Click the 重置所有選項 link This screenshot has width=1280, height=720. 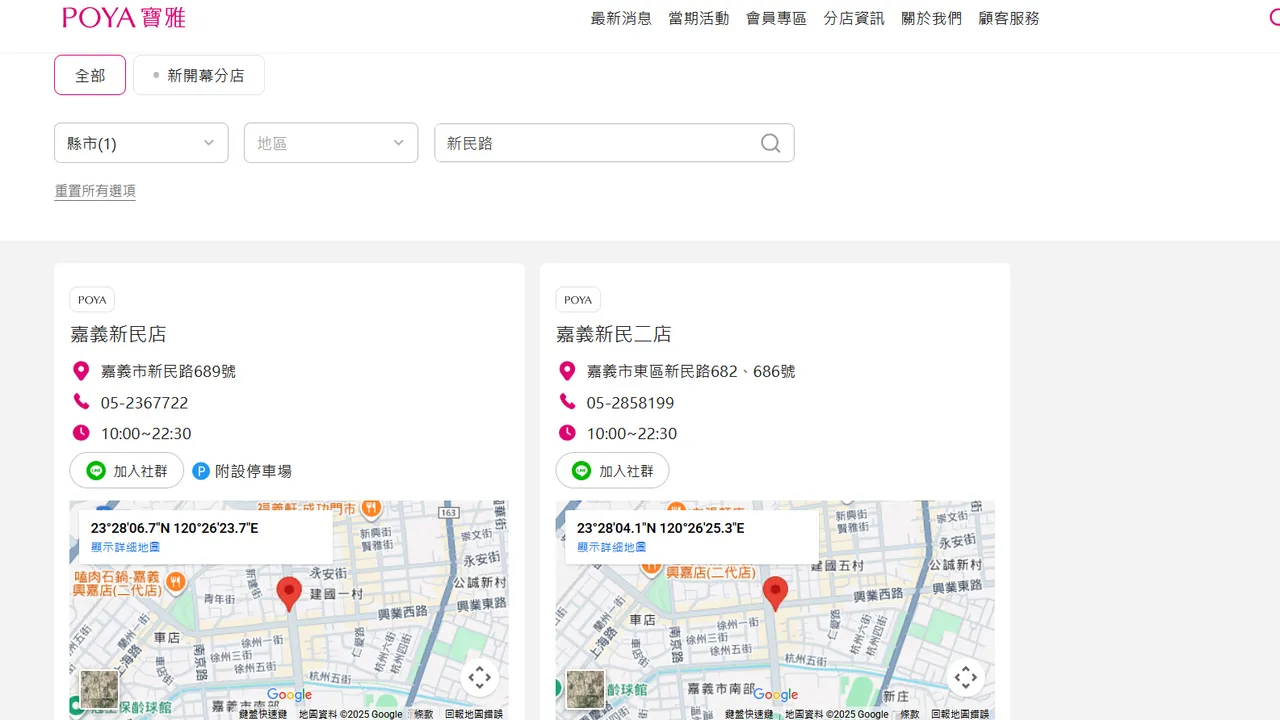pos(95,190)
